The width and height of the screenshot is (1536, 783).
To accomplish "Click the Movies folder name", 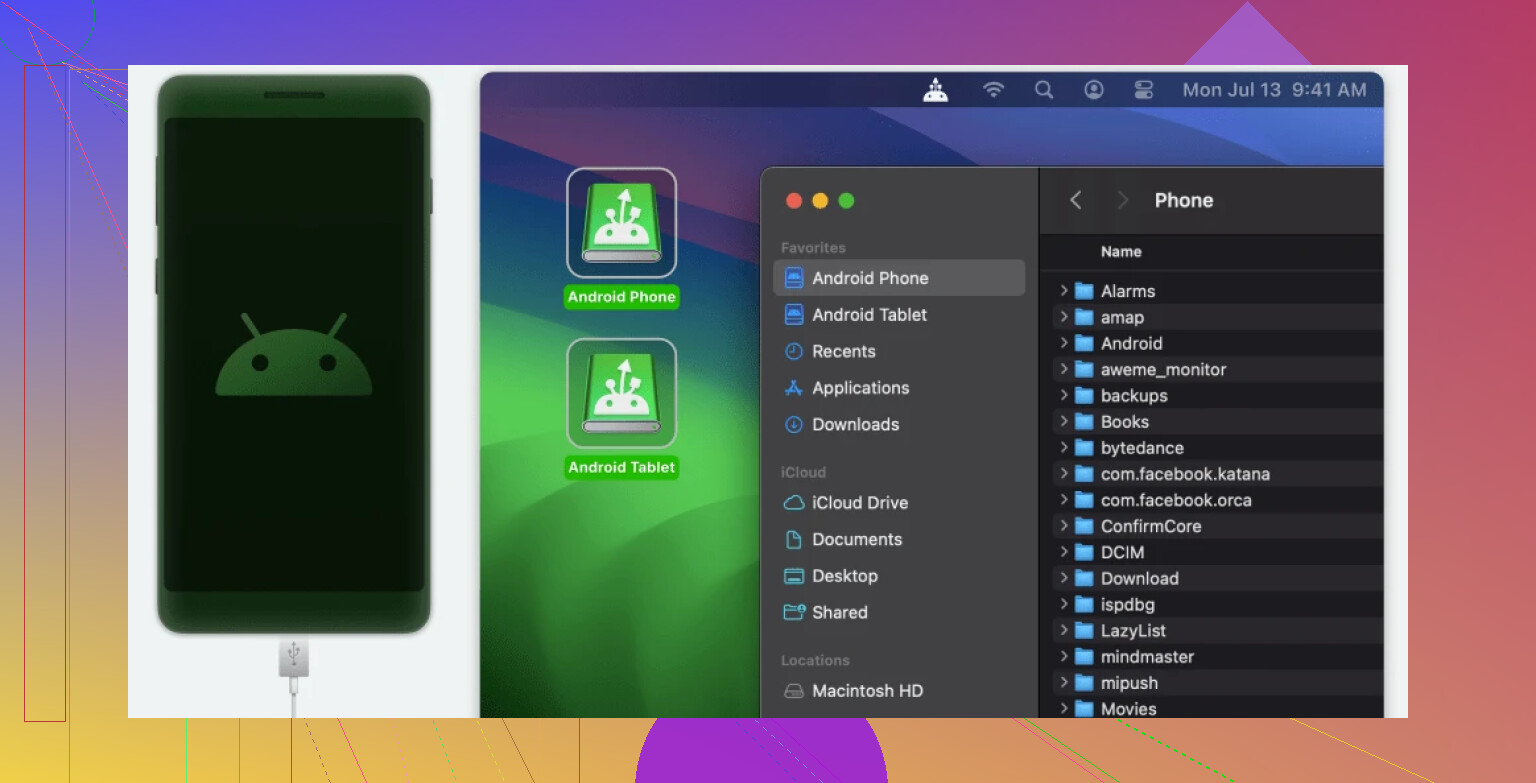I will [x=1128, y=709].
